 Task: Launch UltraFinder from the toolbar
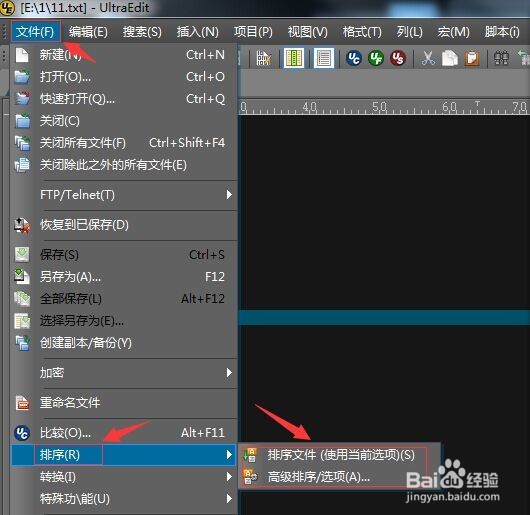(376, 58)
